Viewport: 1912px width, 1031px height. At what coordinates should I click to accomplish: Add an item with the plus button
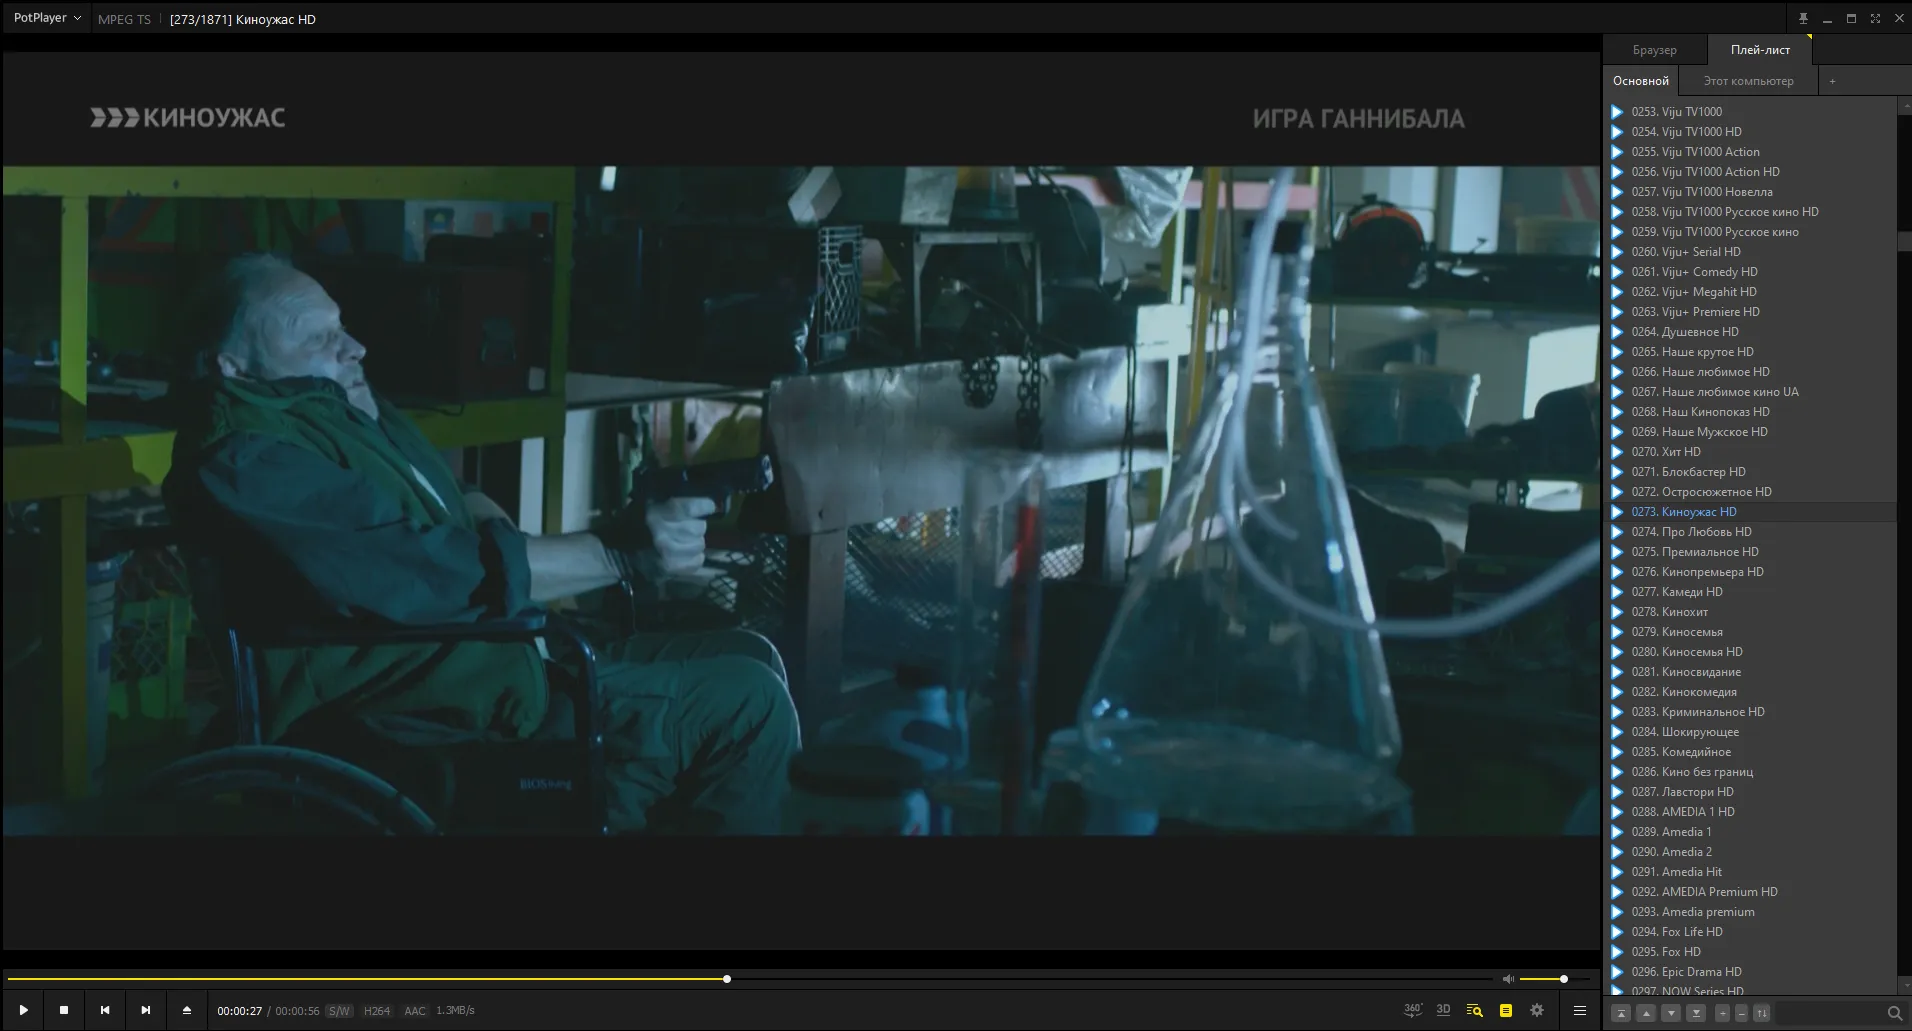pos(1722,1013)
